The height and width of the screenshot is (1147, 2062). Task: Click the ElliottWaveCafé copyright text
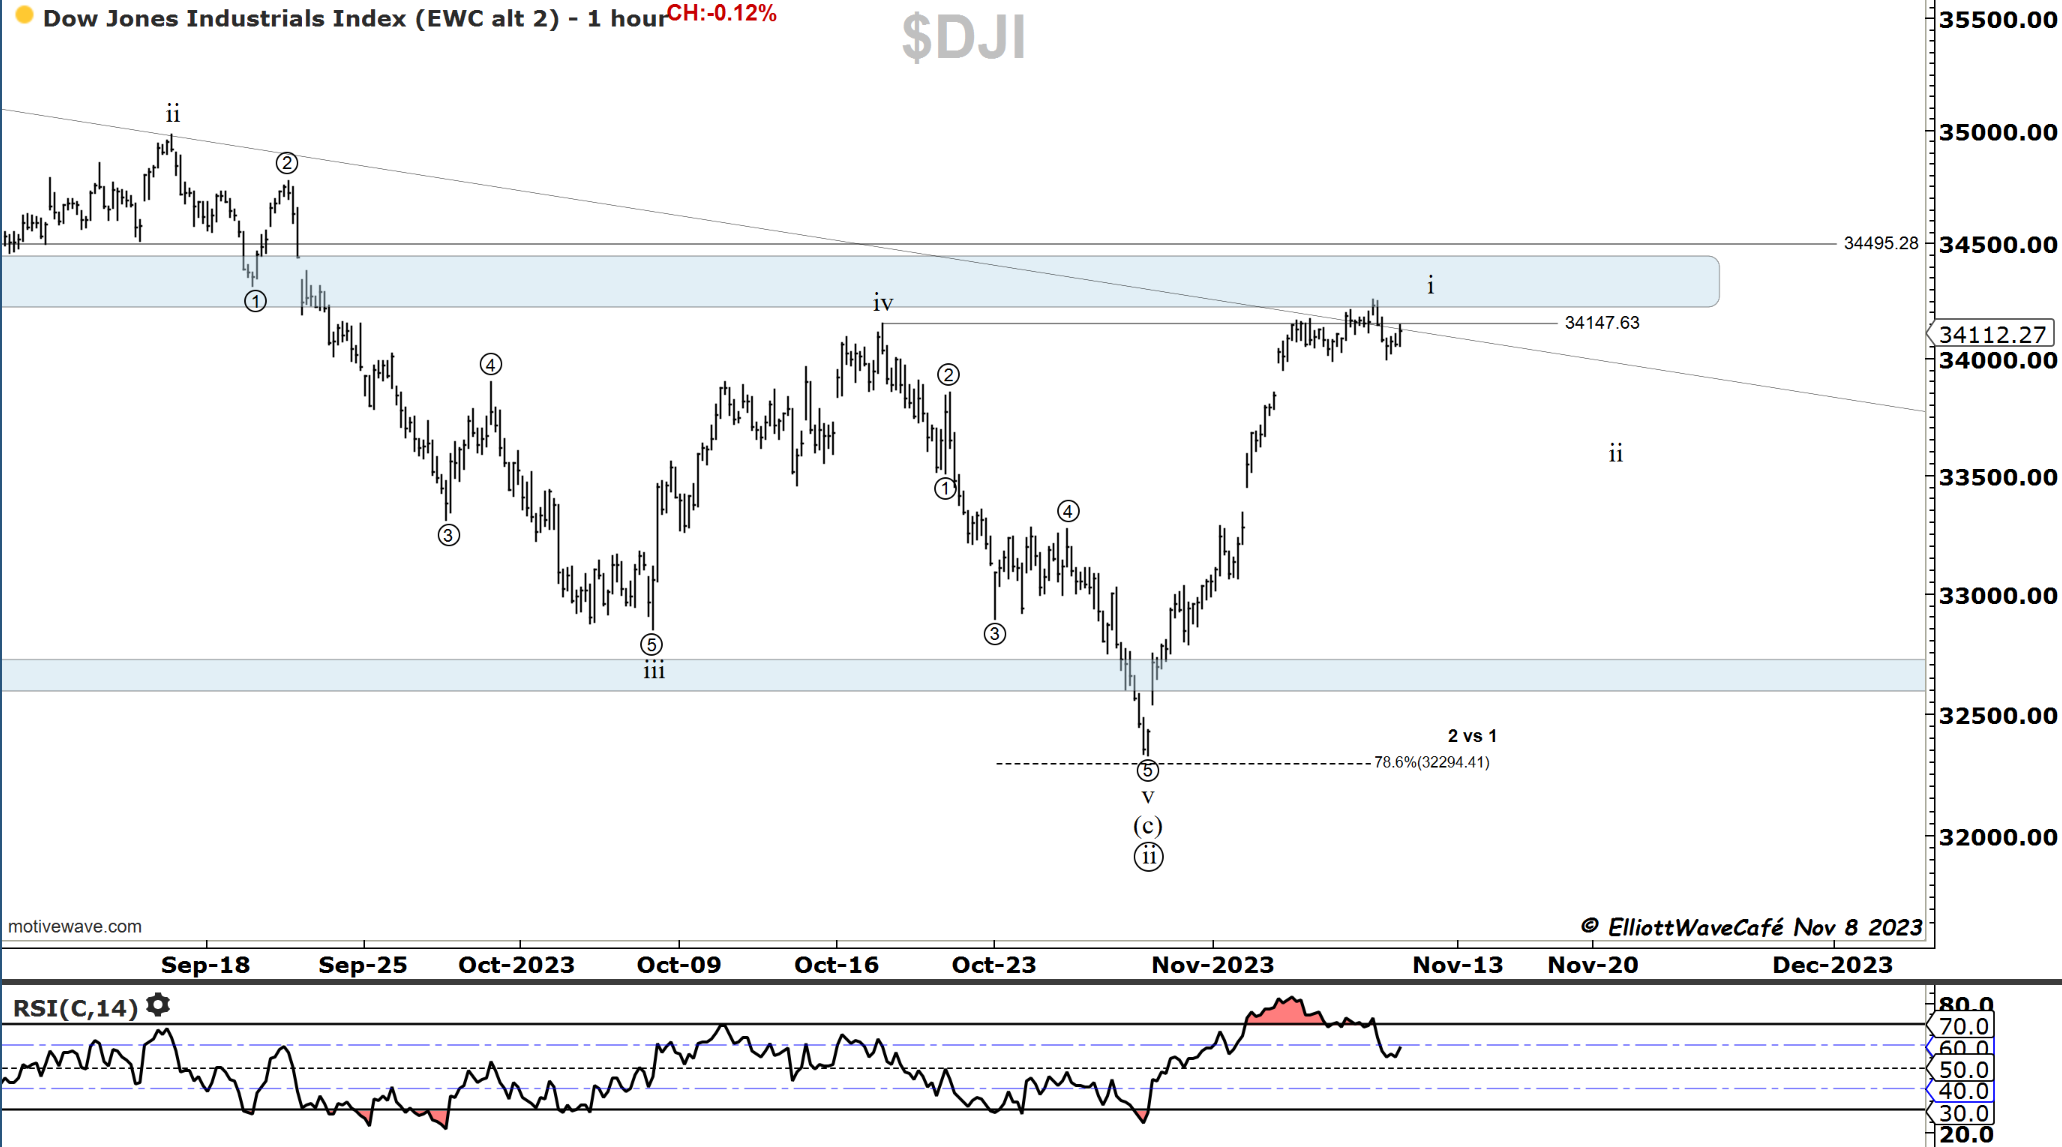tap(1750, 927)
